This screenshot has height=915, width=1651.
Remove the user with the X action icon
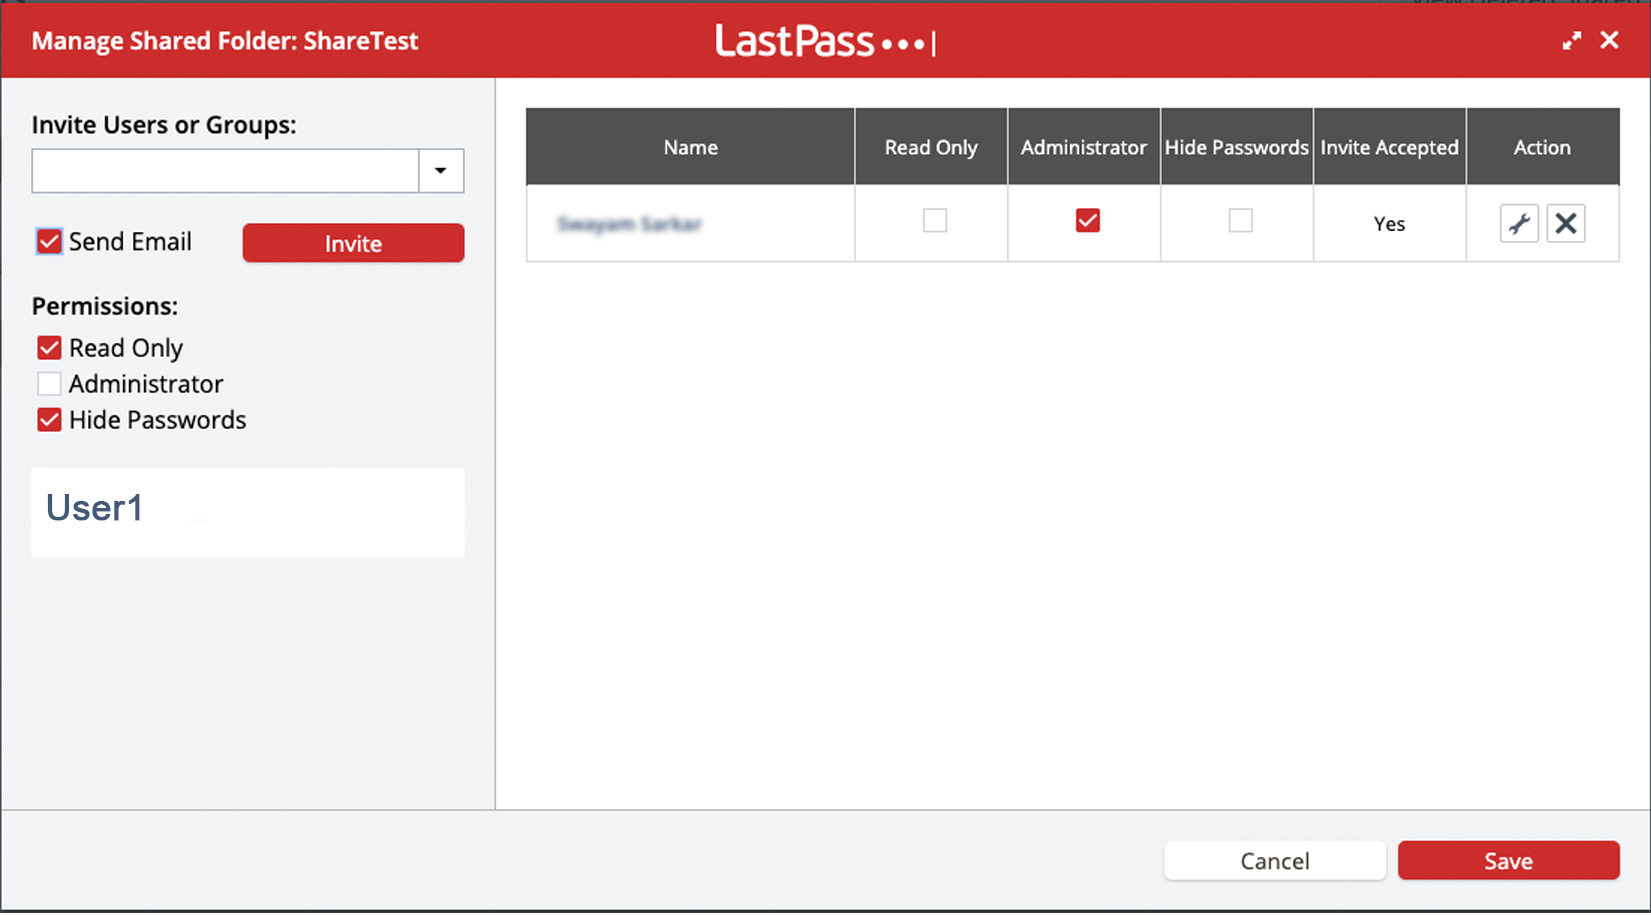tap(1566, 223)
